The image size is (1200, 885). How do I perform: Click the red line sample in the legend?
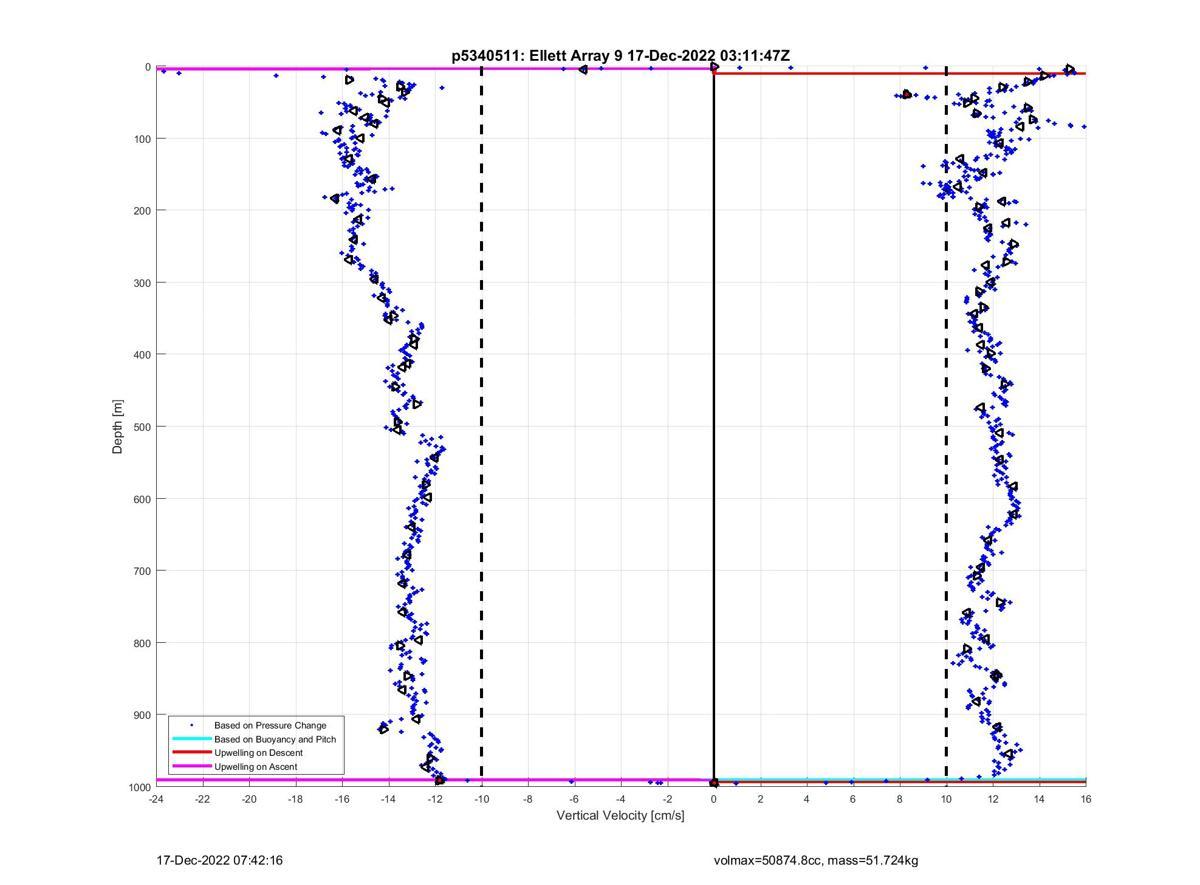pos(191,753)
